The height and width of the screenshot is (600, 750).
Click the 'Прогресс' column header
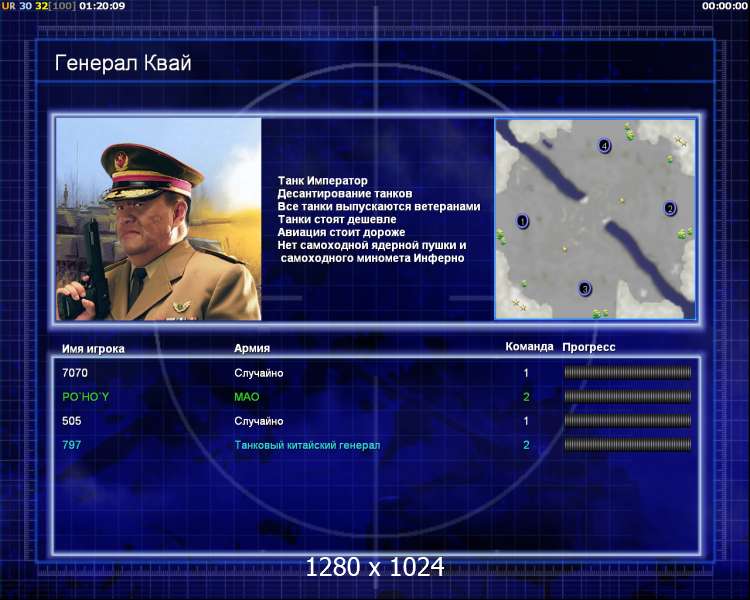click(589, 347)
